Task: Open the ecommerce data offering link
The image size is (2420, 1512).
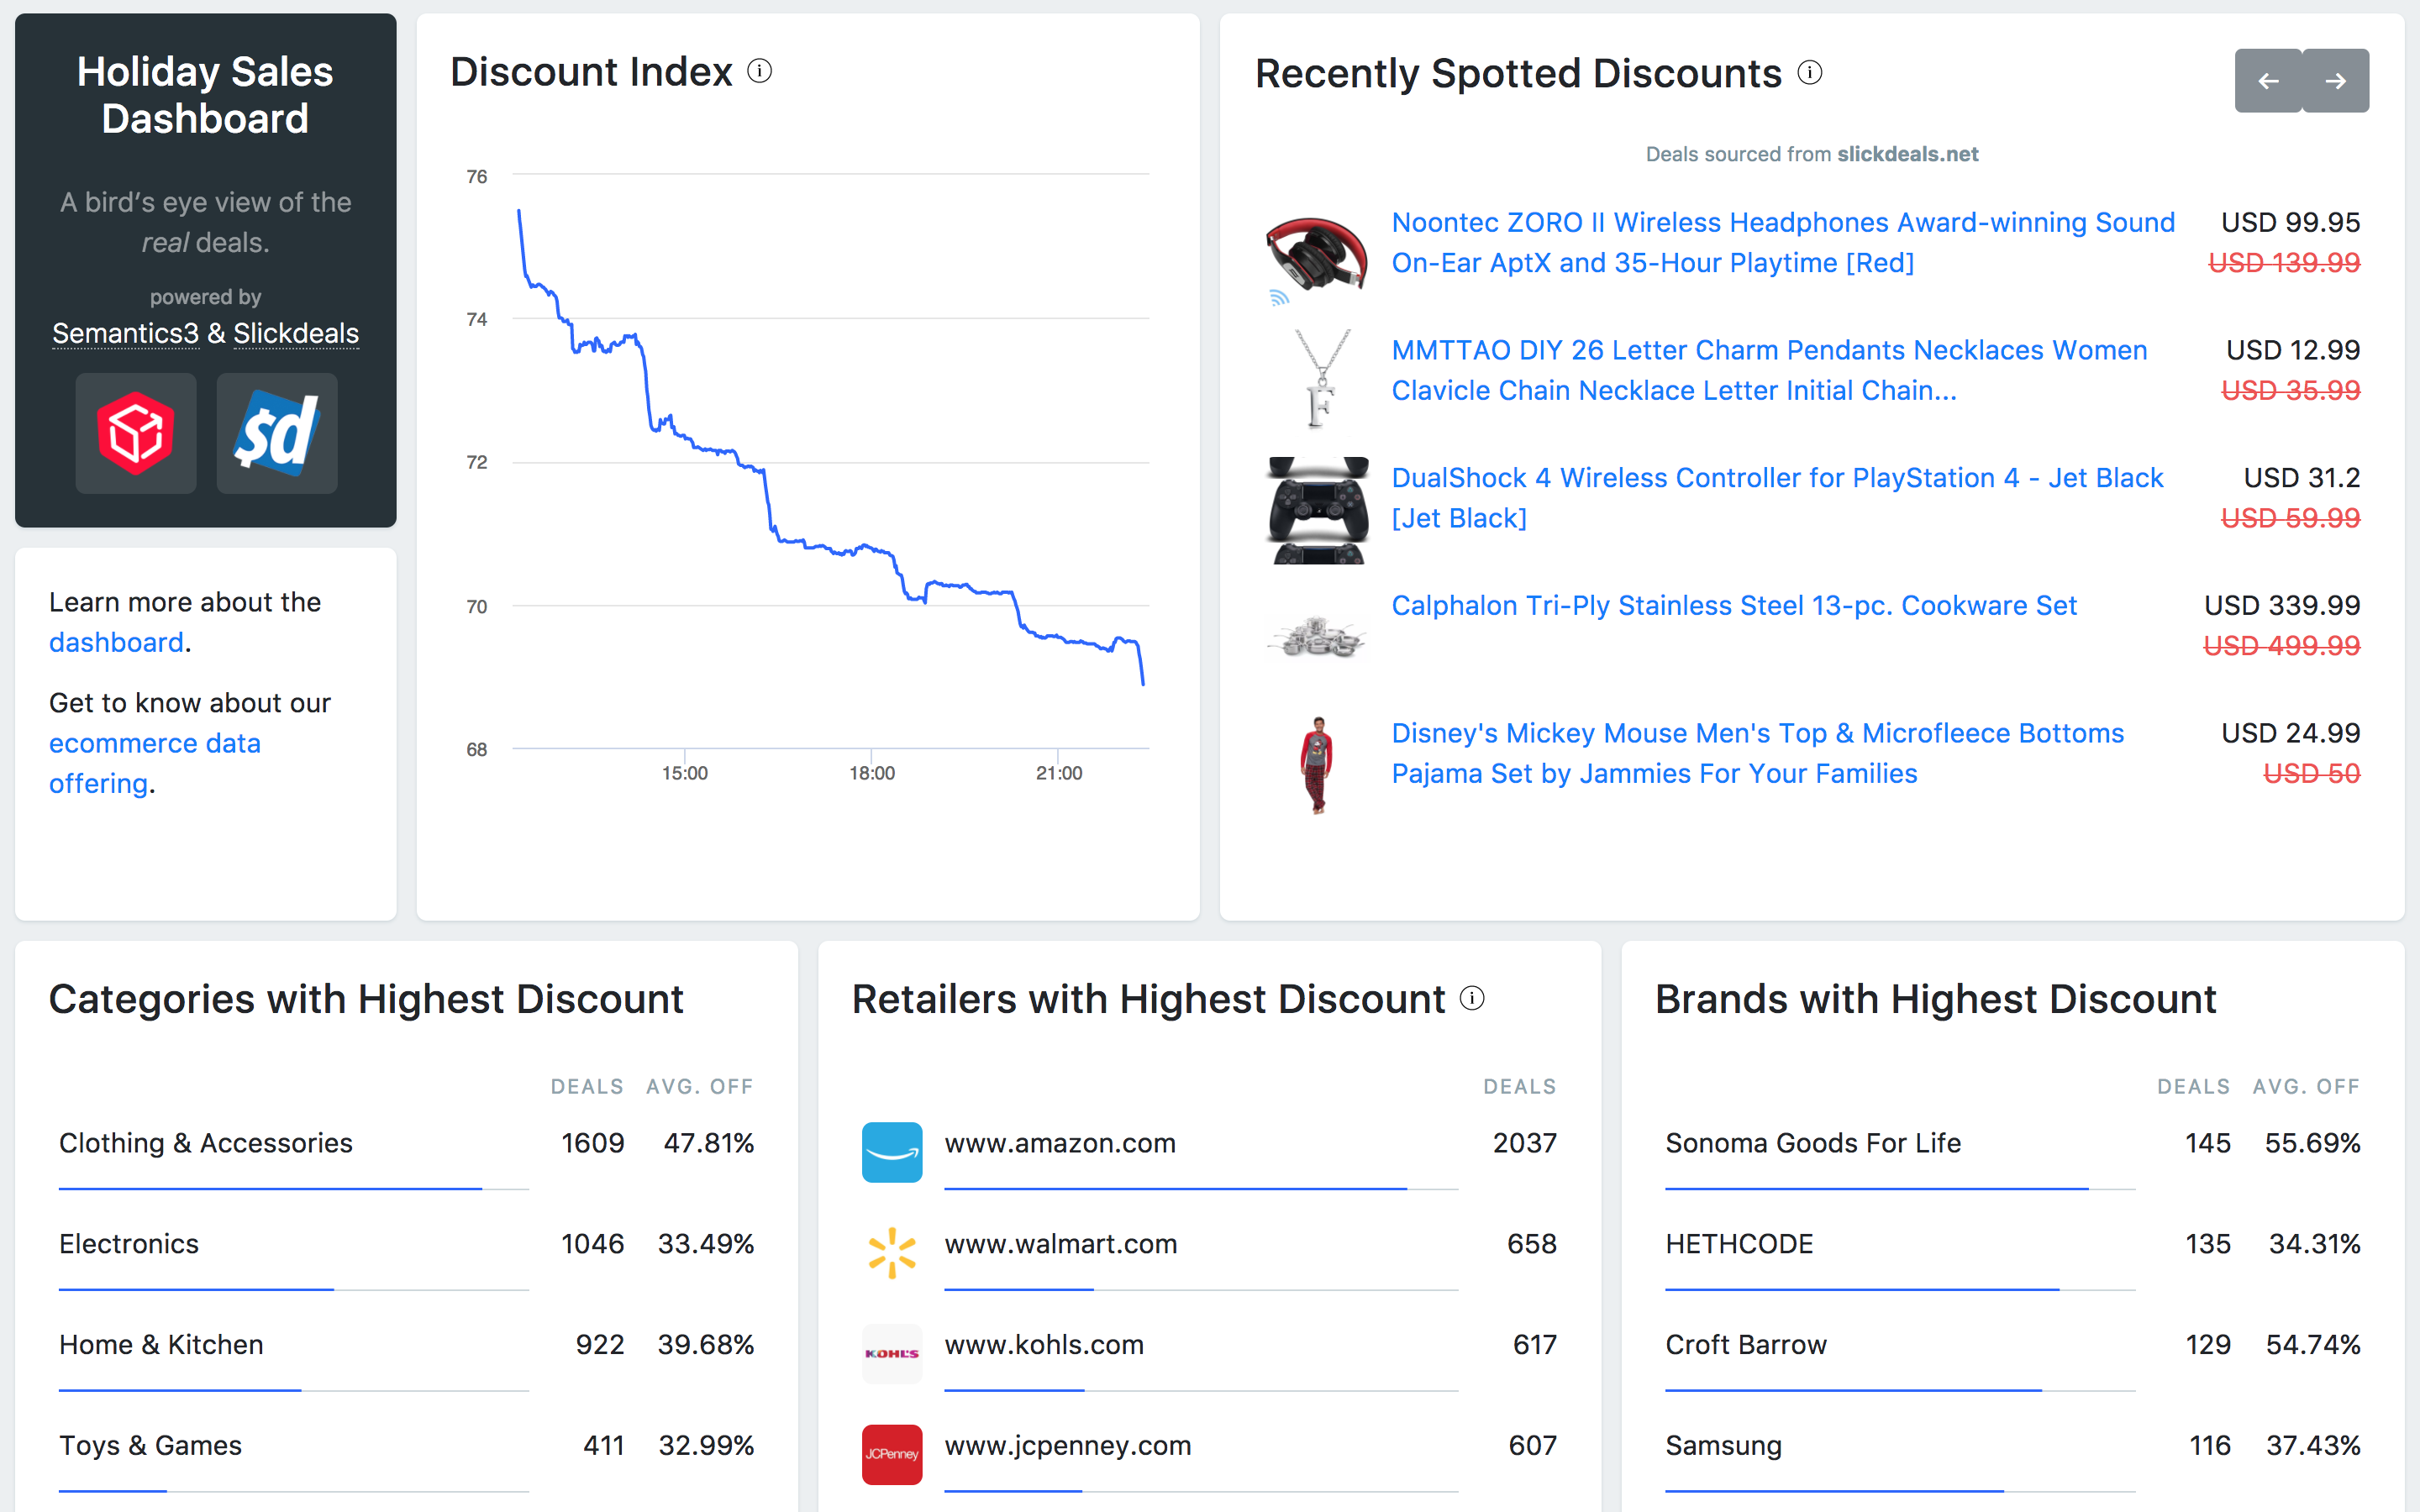Action: [x=155, y=743]
